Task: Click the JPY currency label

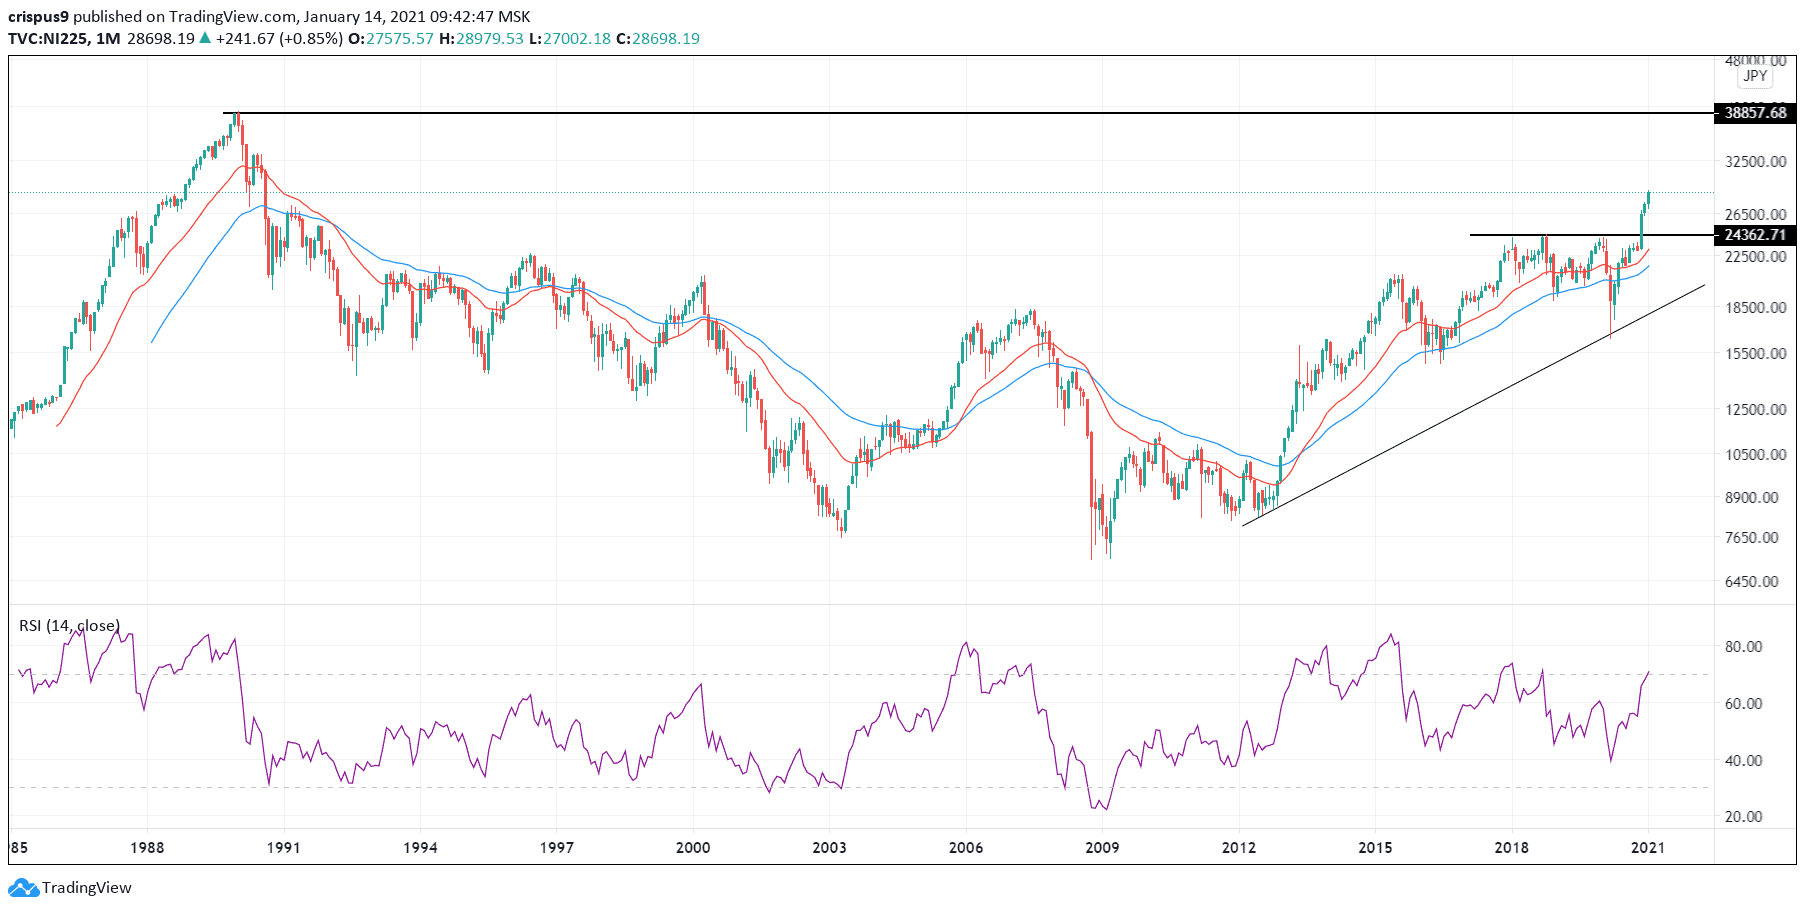Action: 1755,76
